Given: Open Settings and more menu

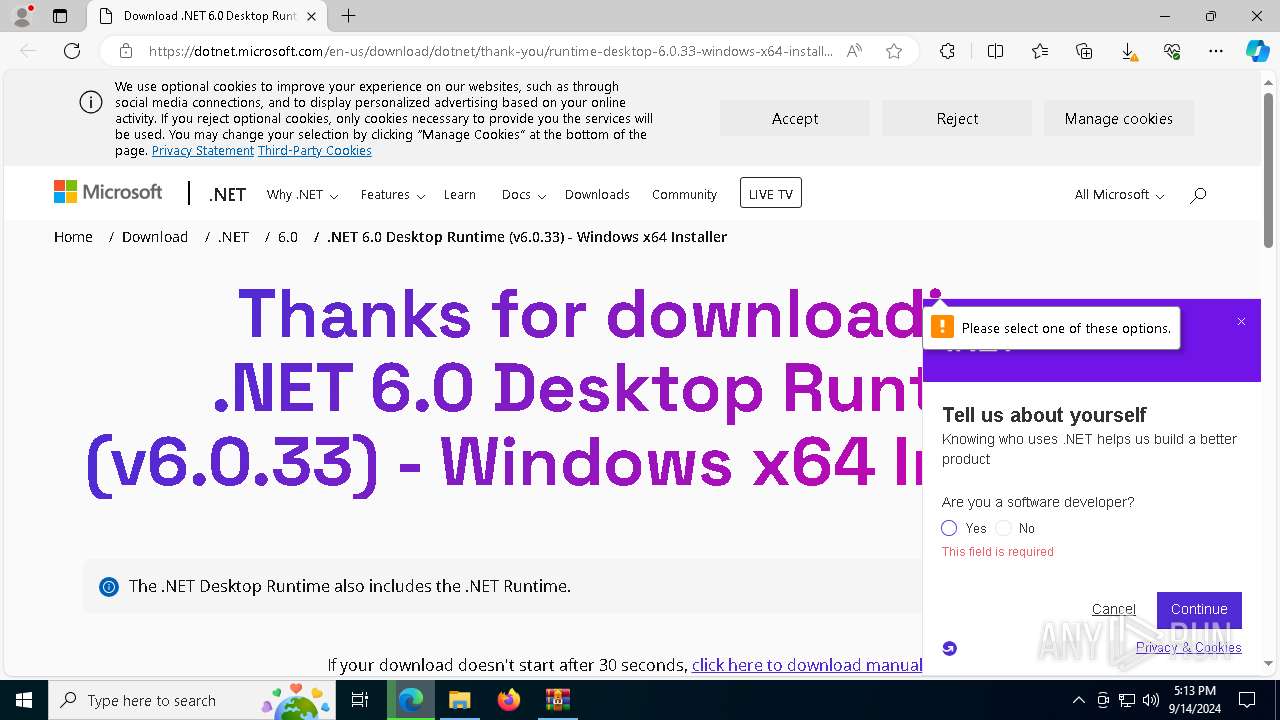Looking at the screenshot, I should click(x=1216, y=51).
